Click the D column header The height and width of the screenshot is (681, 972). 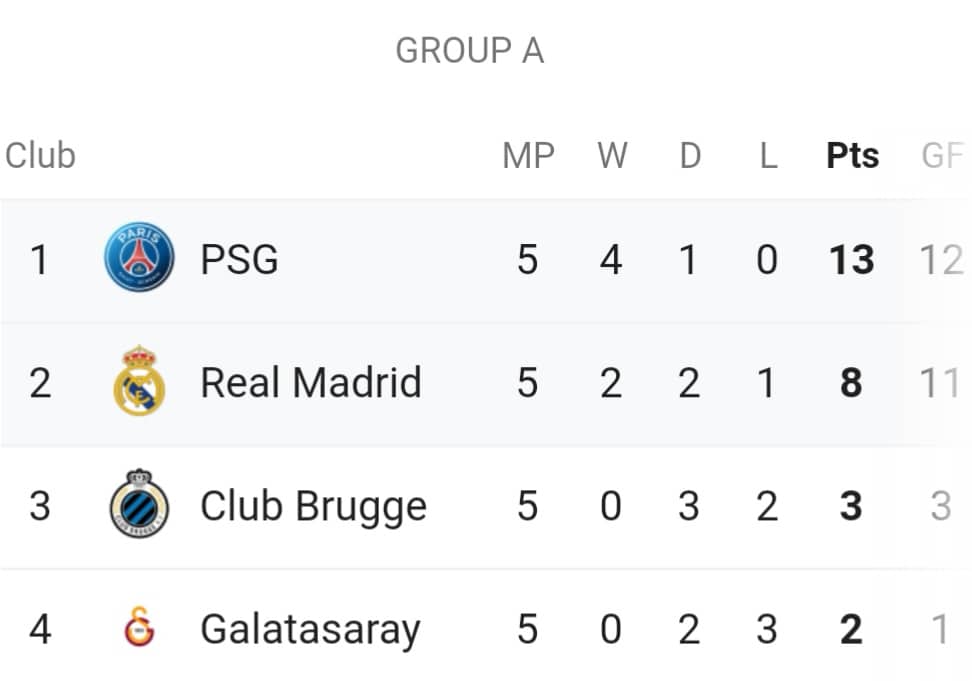tap(690, 156)
